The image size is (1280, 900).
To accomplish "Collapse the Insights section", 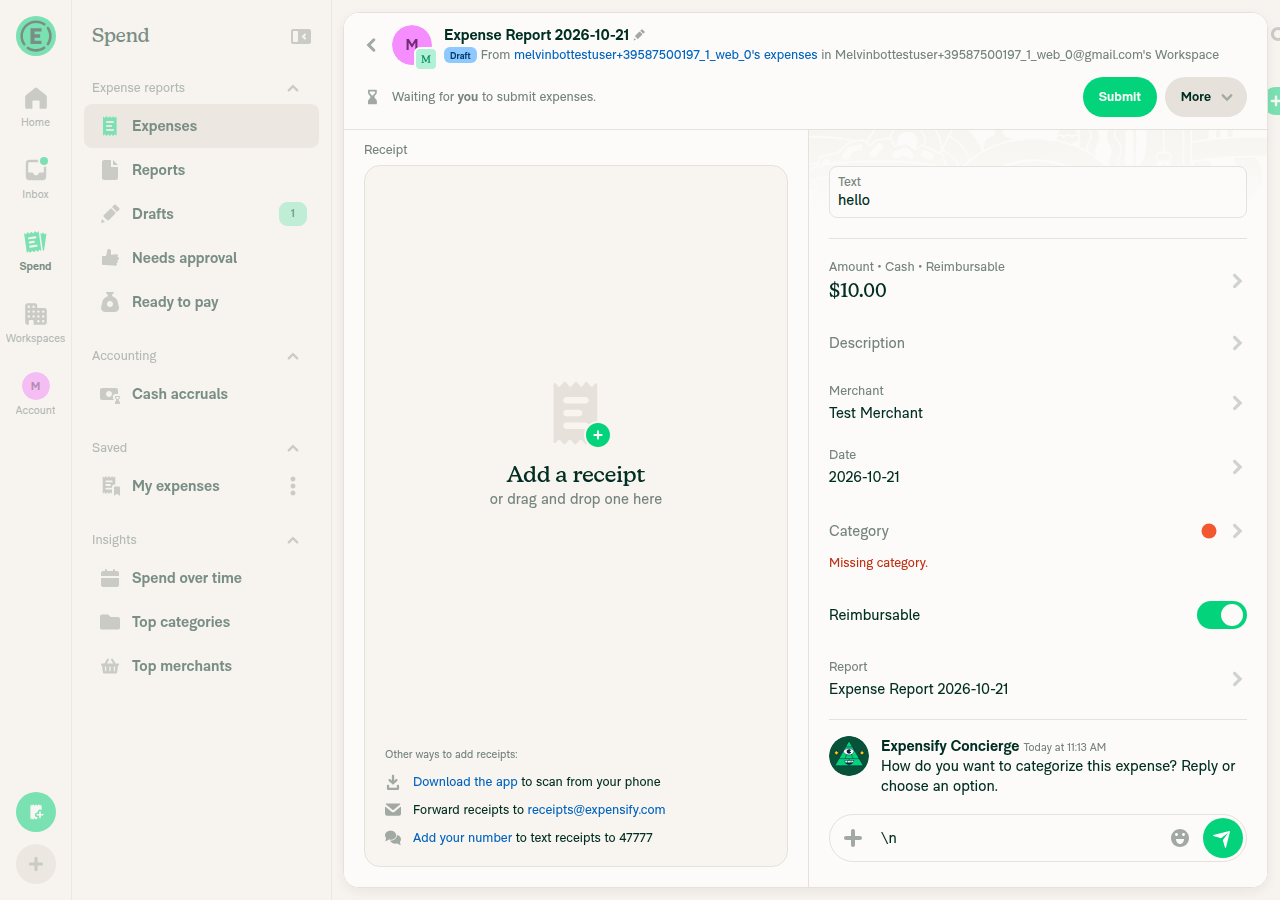I will (293, 540).
